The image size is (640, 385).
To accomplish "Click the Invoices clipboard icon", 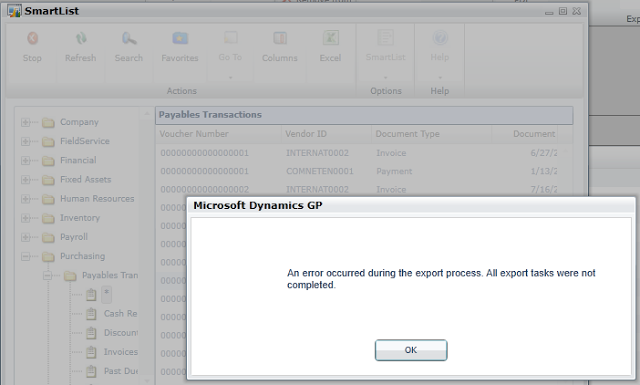I will 91,352.
